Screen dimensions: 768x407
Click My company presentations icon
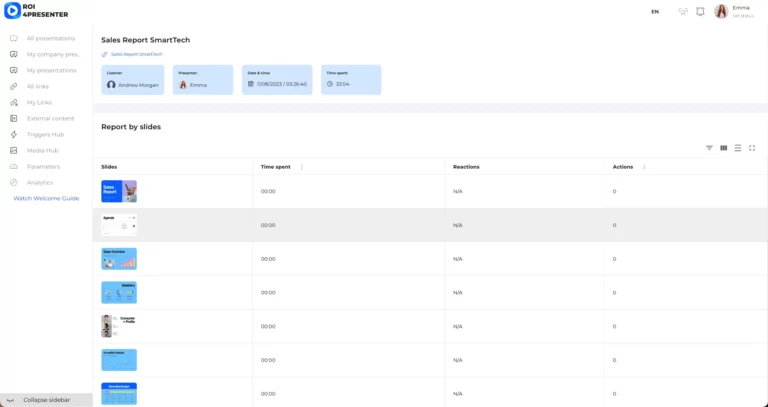pos(14,54)
